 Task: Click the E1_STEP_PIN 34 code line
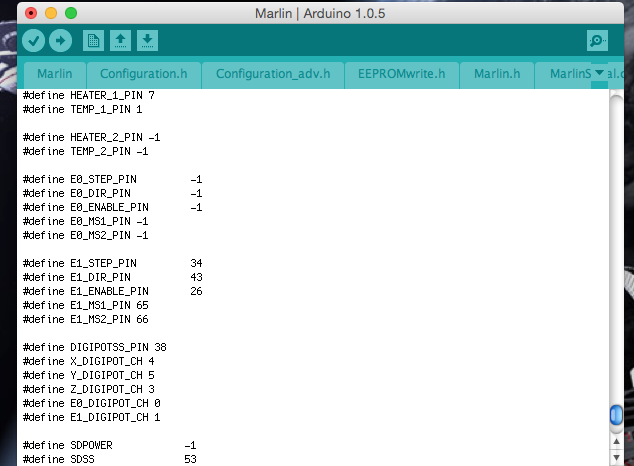click(112, 263)
